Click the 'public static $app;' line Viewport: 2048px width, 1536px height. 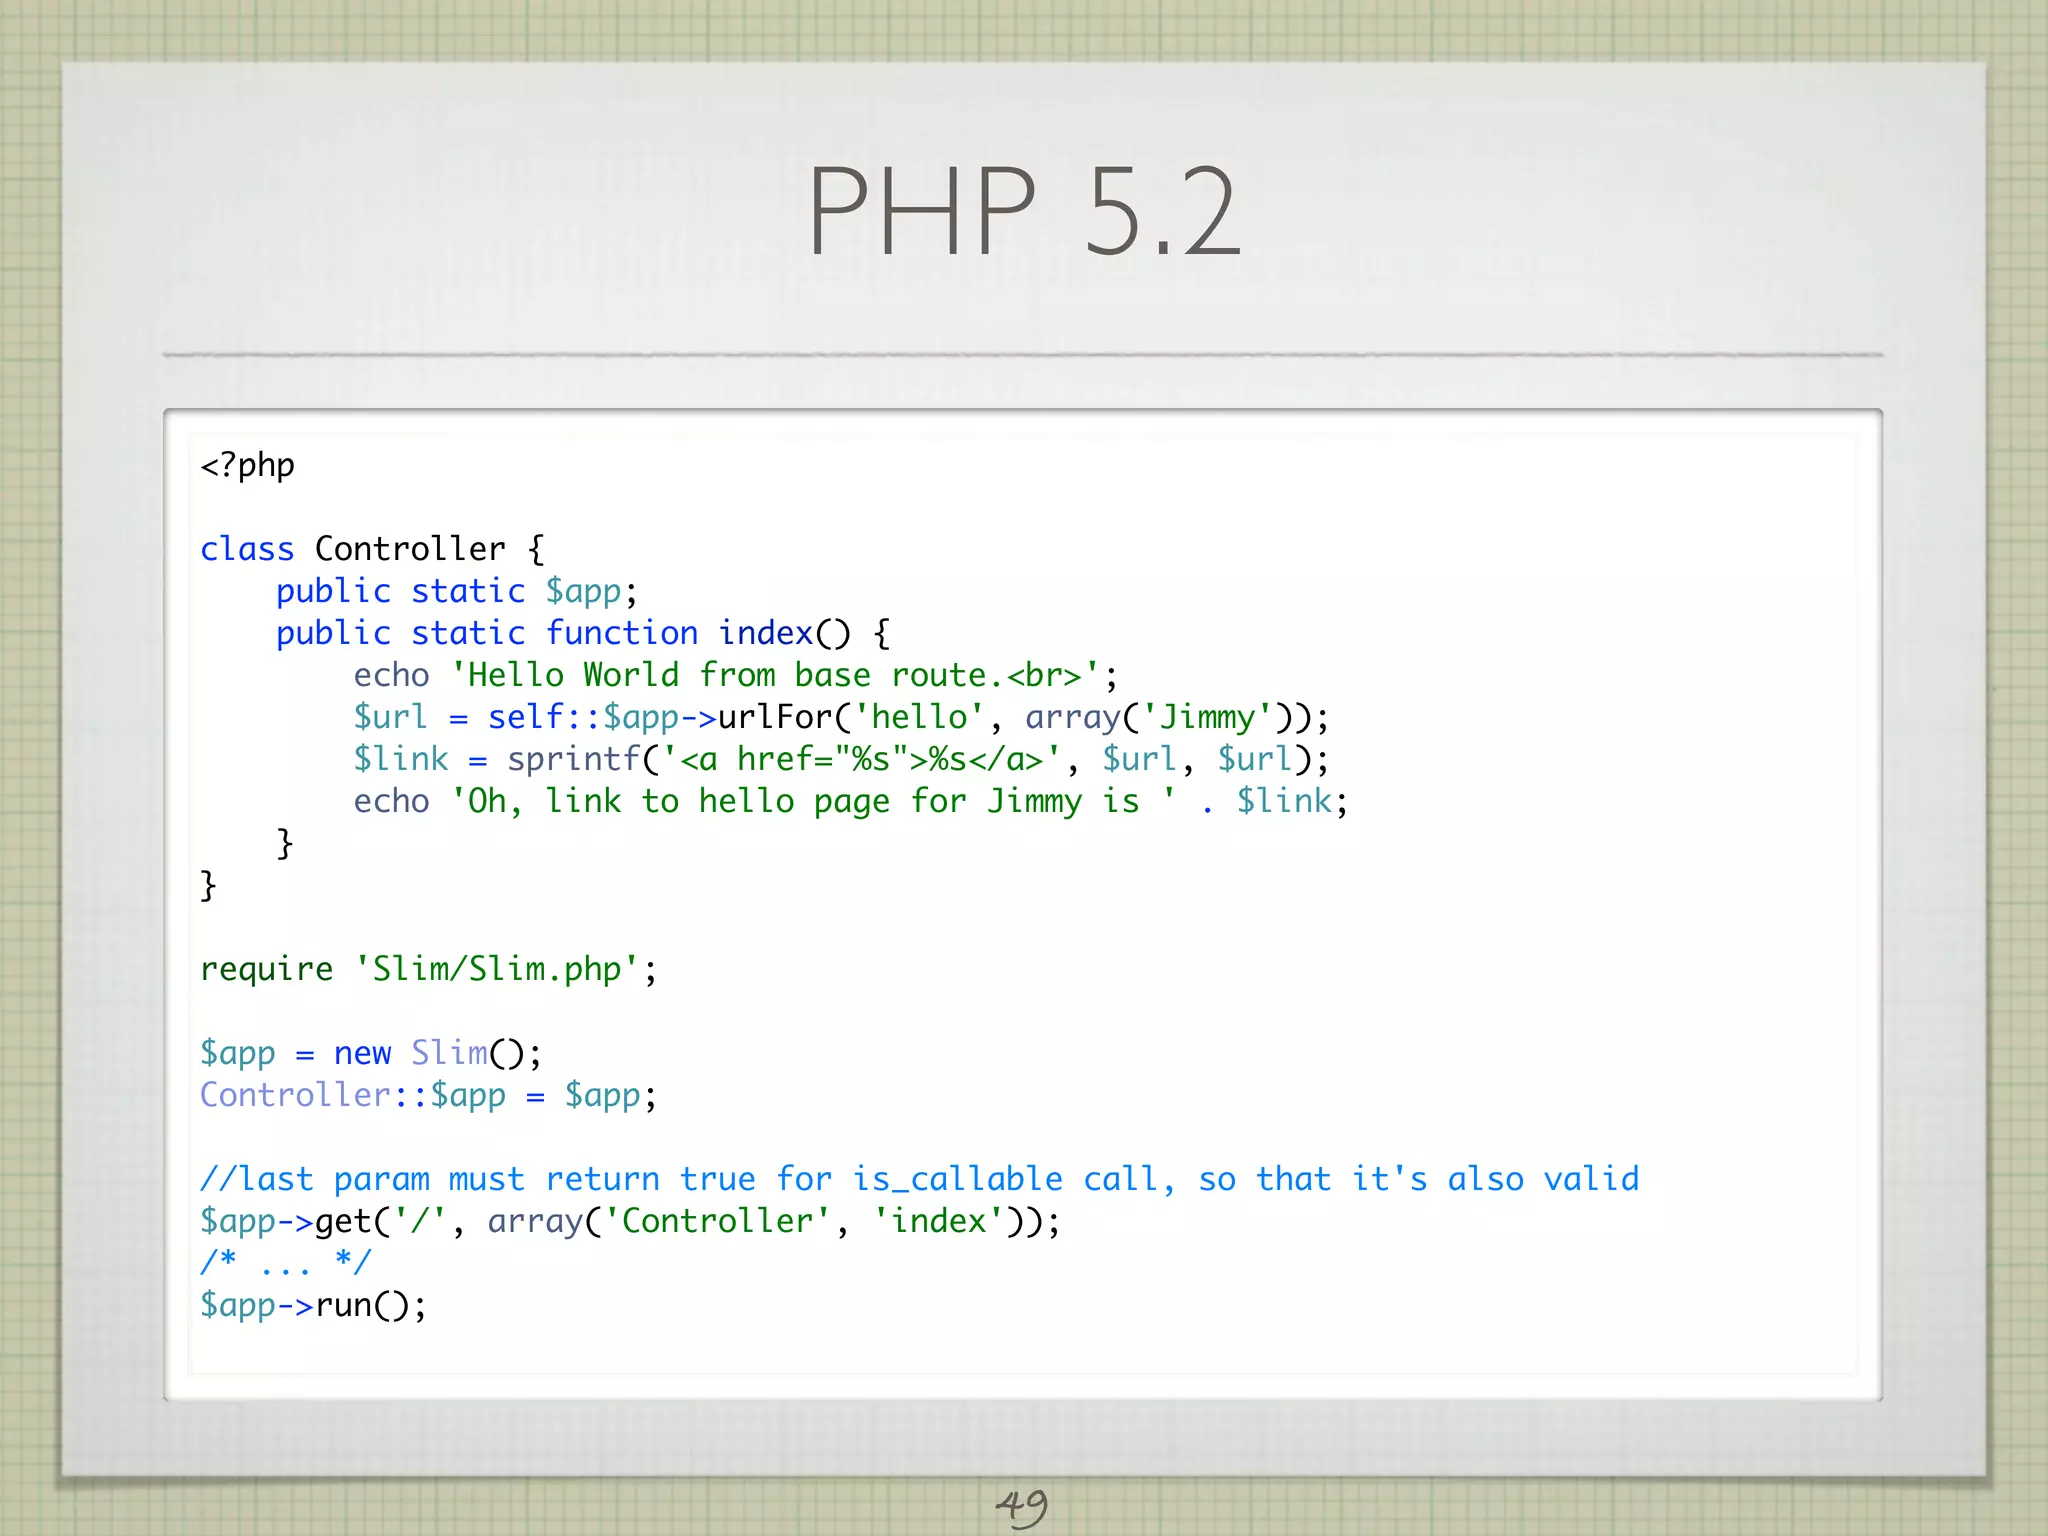[456, 592]
